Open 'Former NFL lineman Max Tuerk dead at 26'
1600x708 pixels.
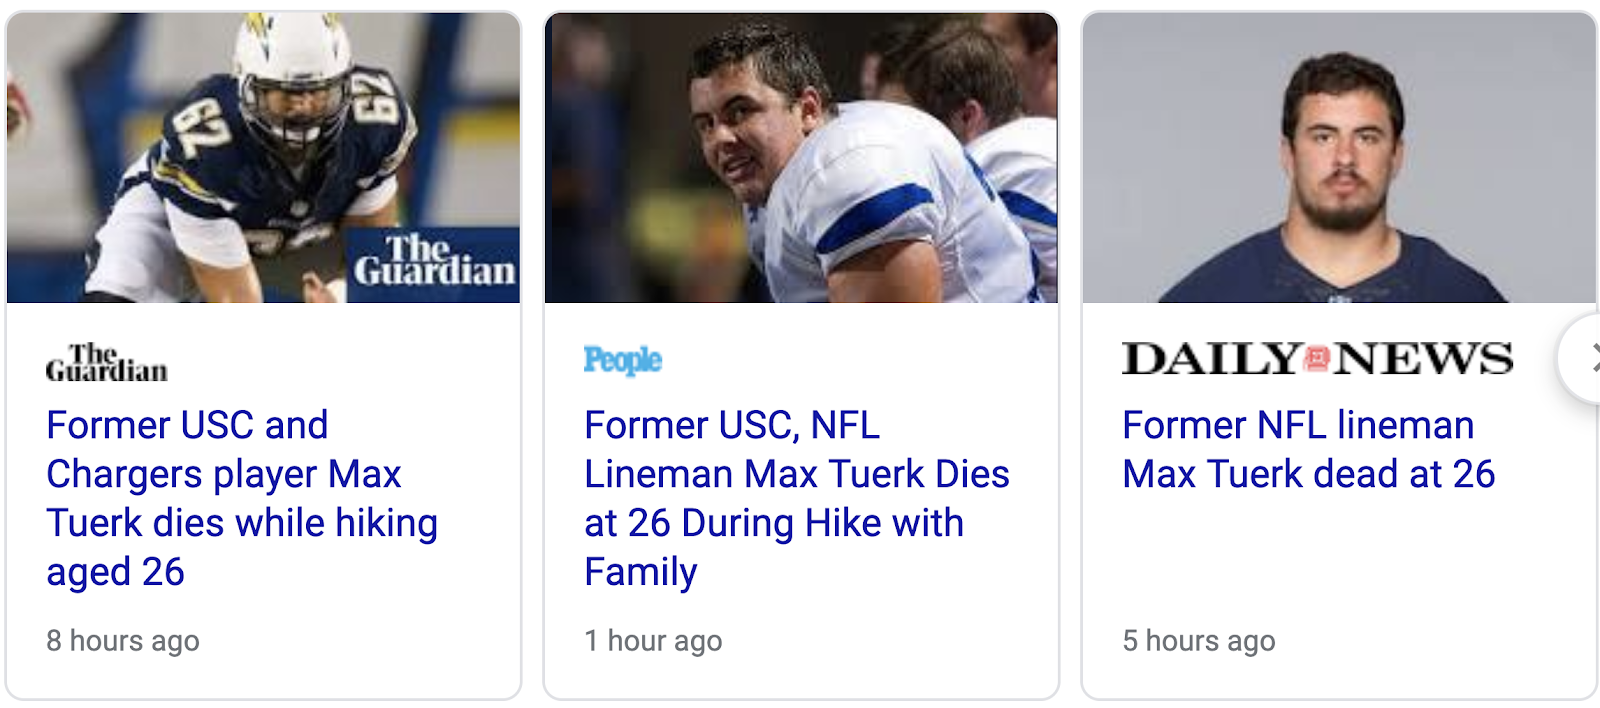(1308, 450)
